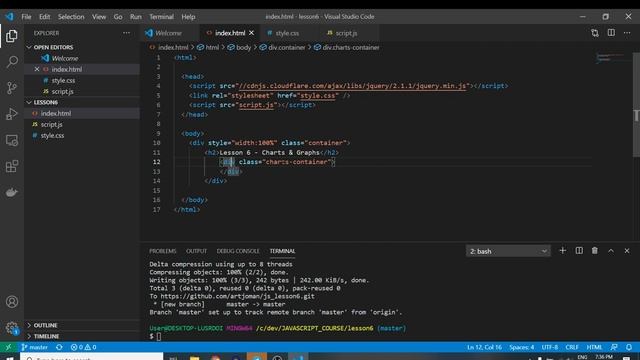640x360 pixels.
Task: Open style.css in LESSON6 folder
Action: [x=82, y=136]
